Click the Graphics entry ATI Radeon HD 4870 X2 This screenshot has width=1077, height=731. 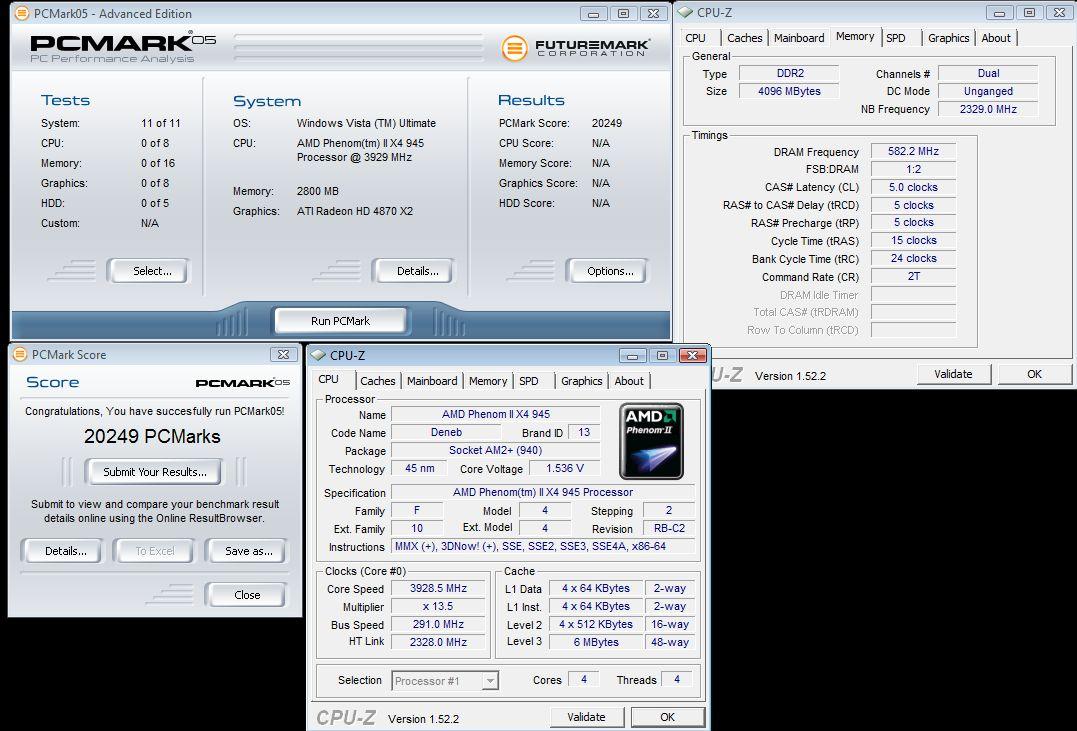click(x=354, y=212)
